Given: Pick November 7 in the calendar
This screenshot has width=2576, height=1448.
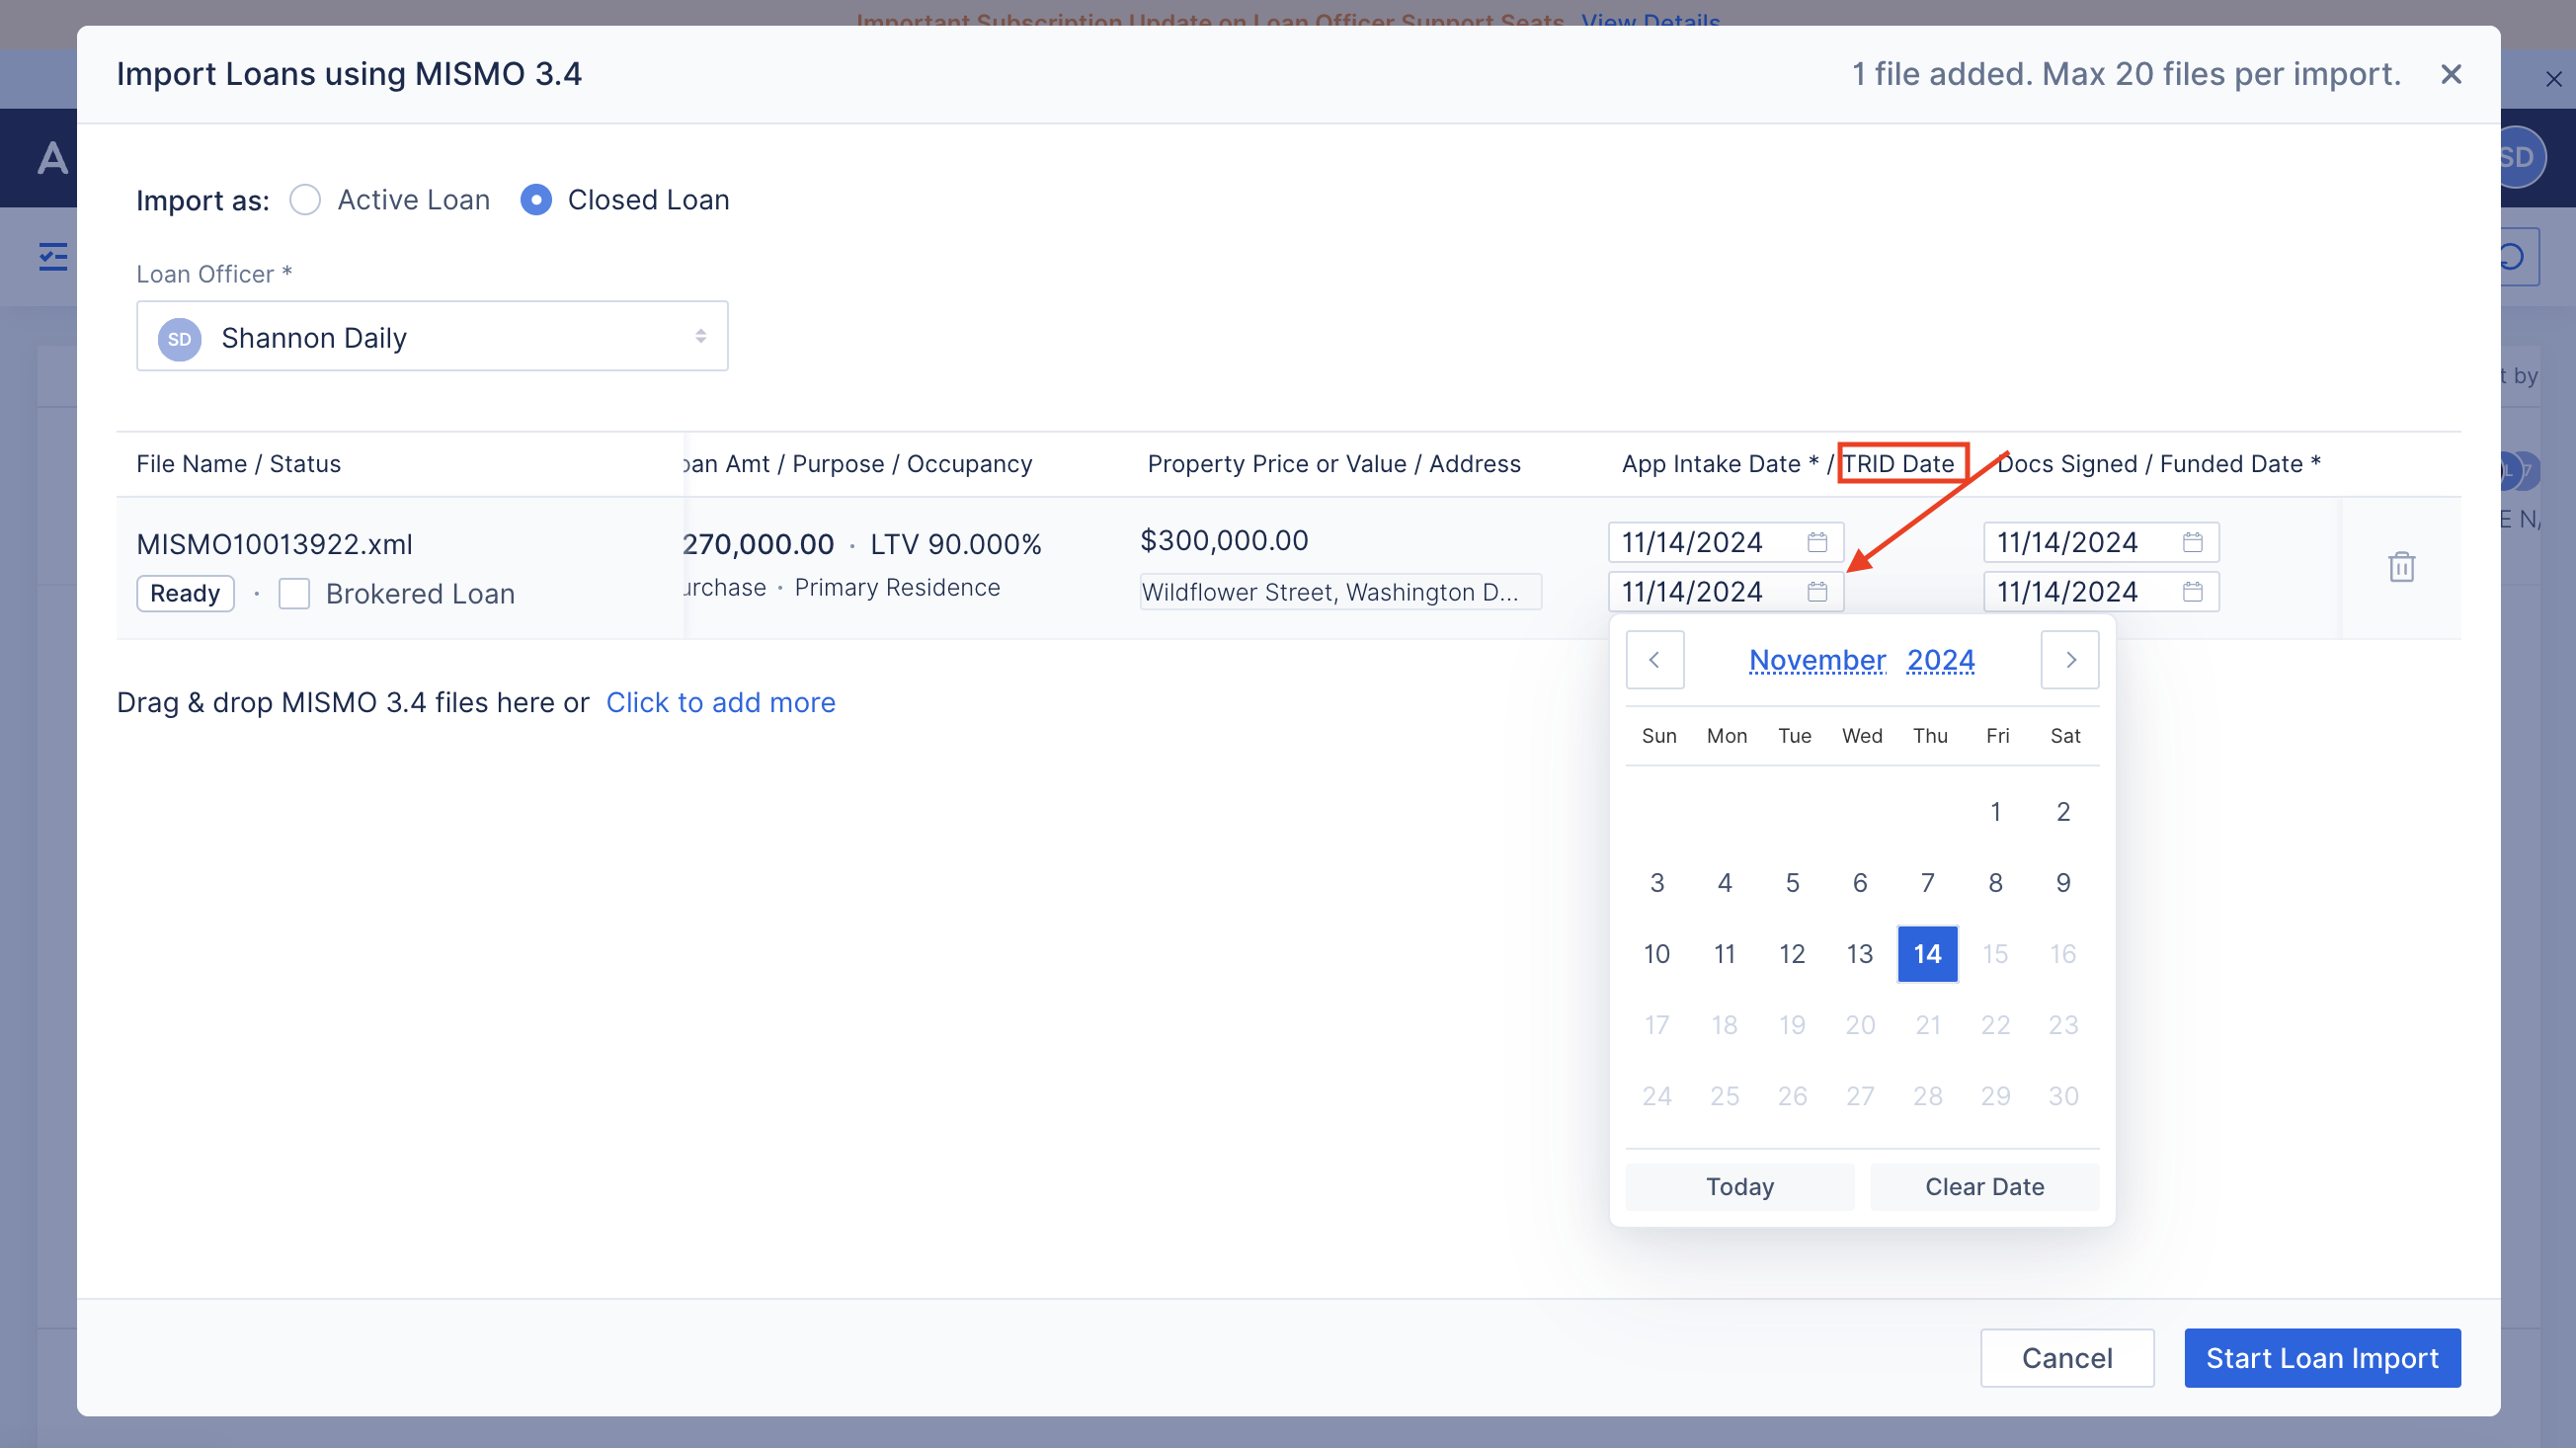Looking at the screenshot, I should coord(1927,883).
